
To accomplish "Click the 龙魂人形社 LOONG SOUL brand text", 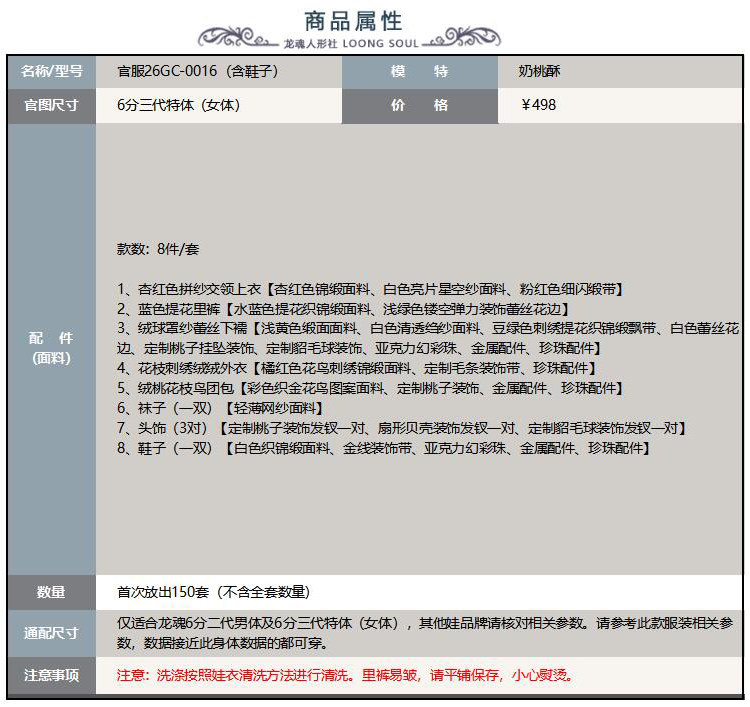I will (x=352, y=44).
